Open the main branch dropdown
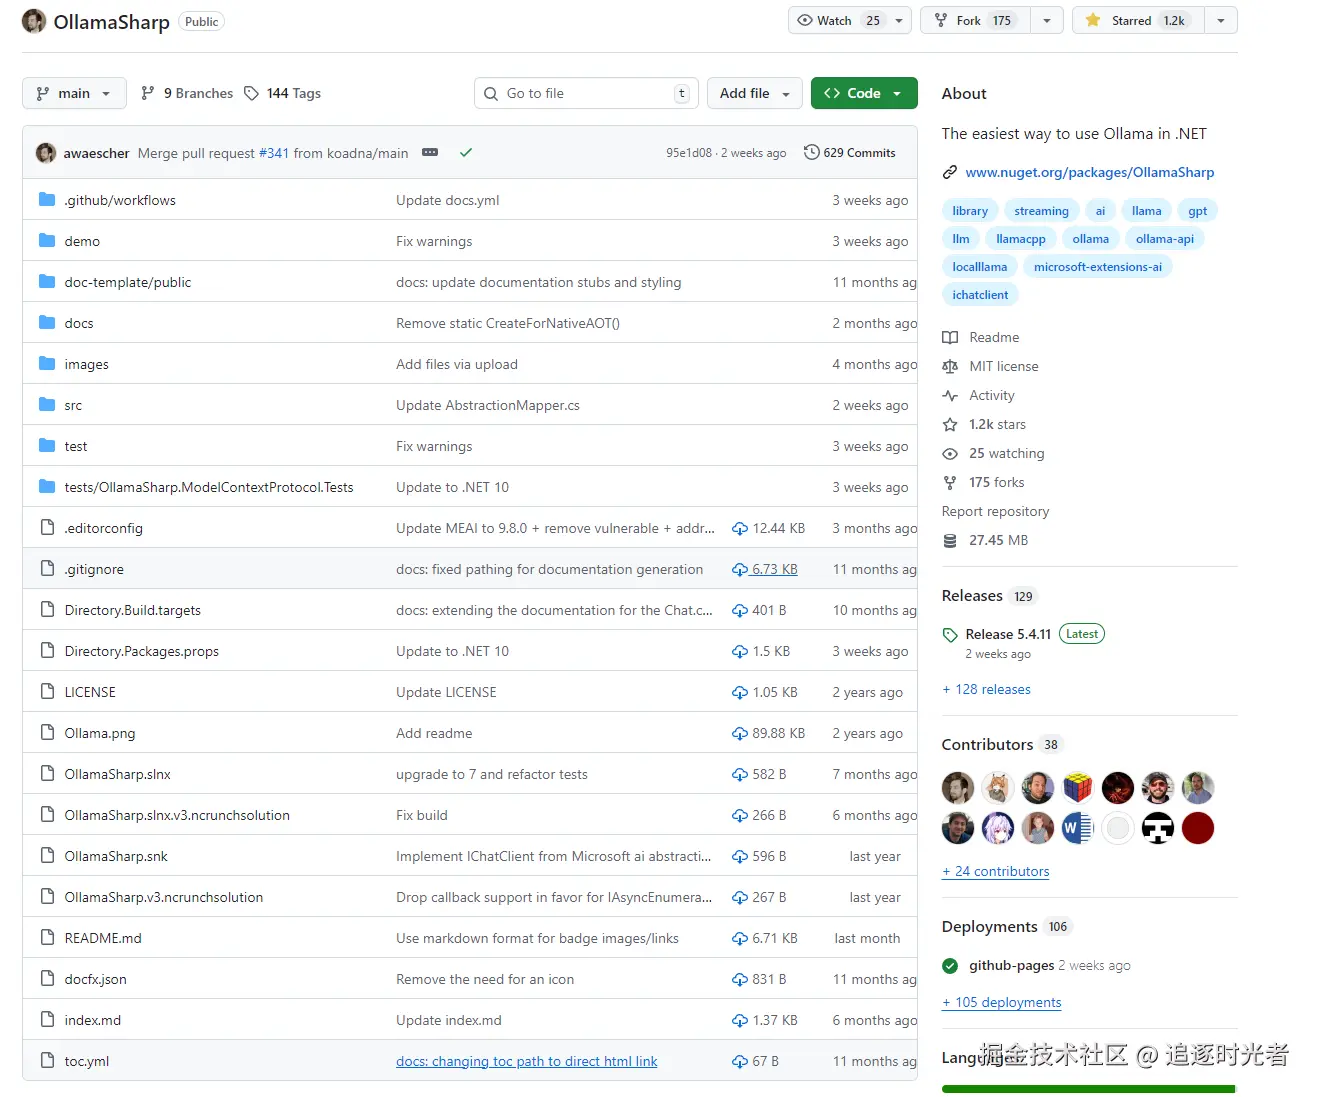The width and height of the screenshot is (1318, 1097). [74, 93]
